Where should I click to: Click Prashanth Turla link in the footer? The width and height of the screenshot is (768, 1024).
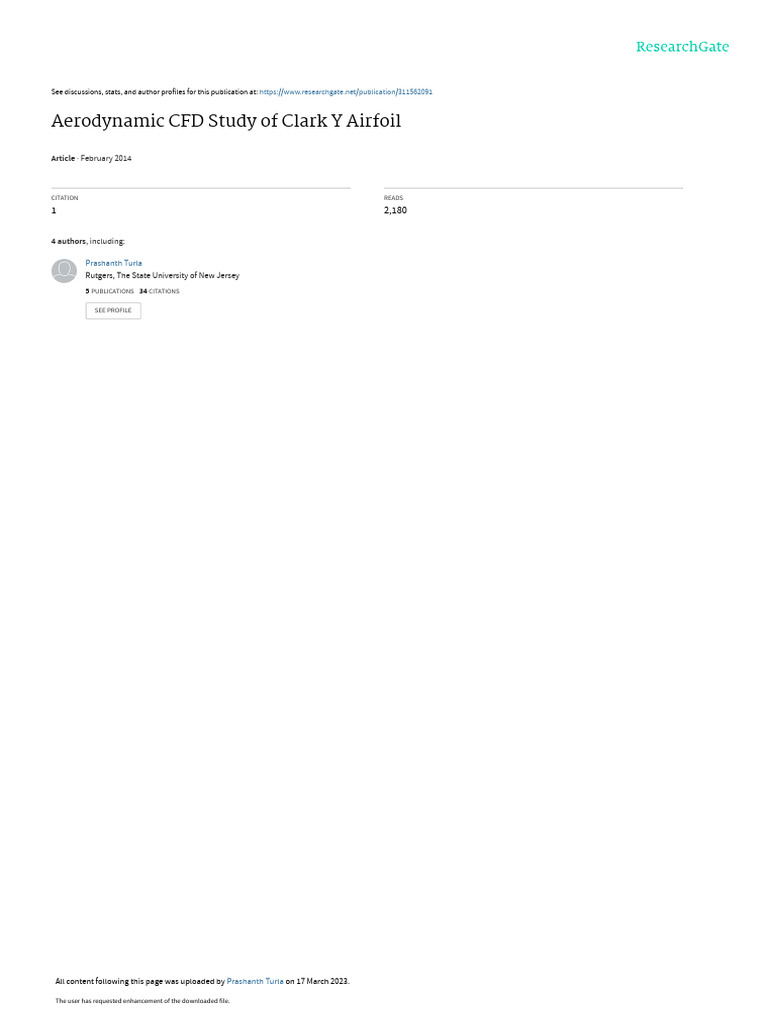(255, 981)
